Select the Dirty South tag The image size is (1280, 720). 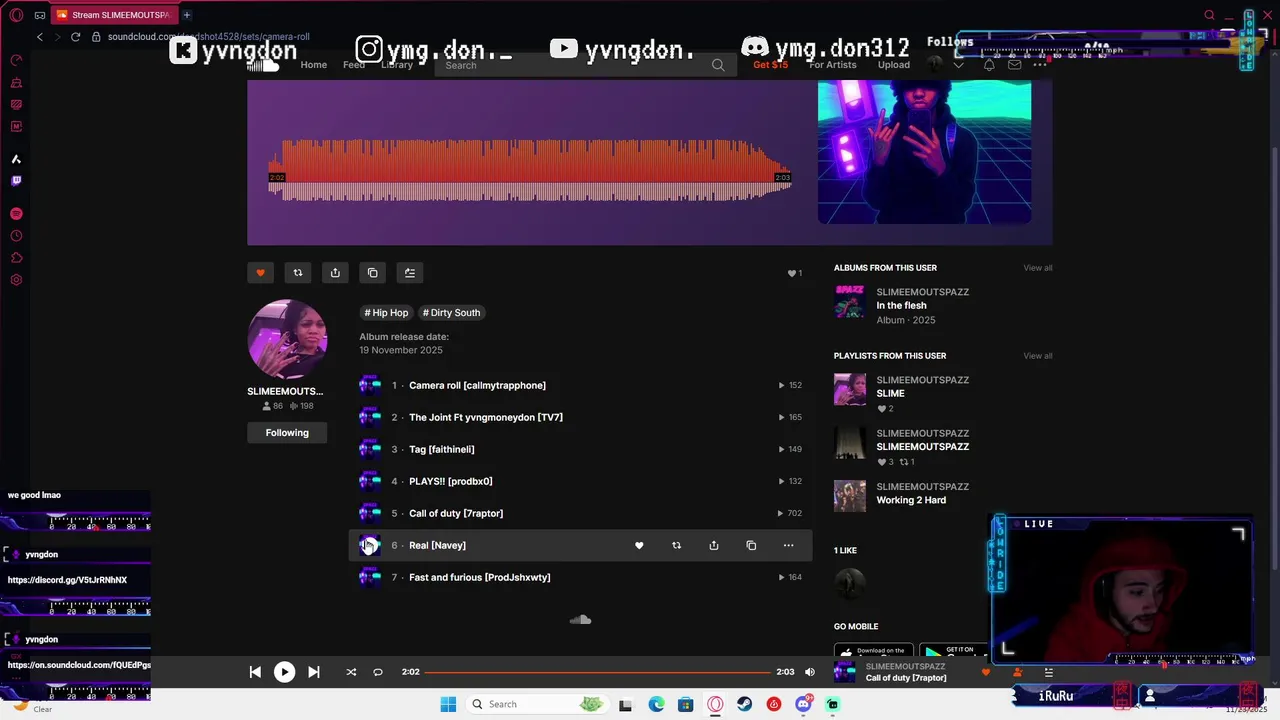pos(451,313)
